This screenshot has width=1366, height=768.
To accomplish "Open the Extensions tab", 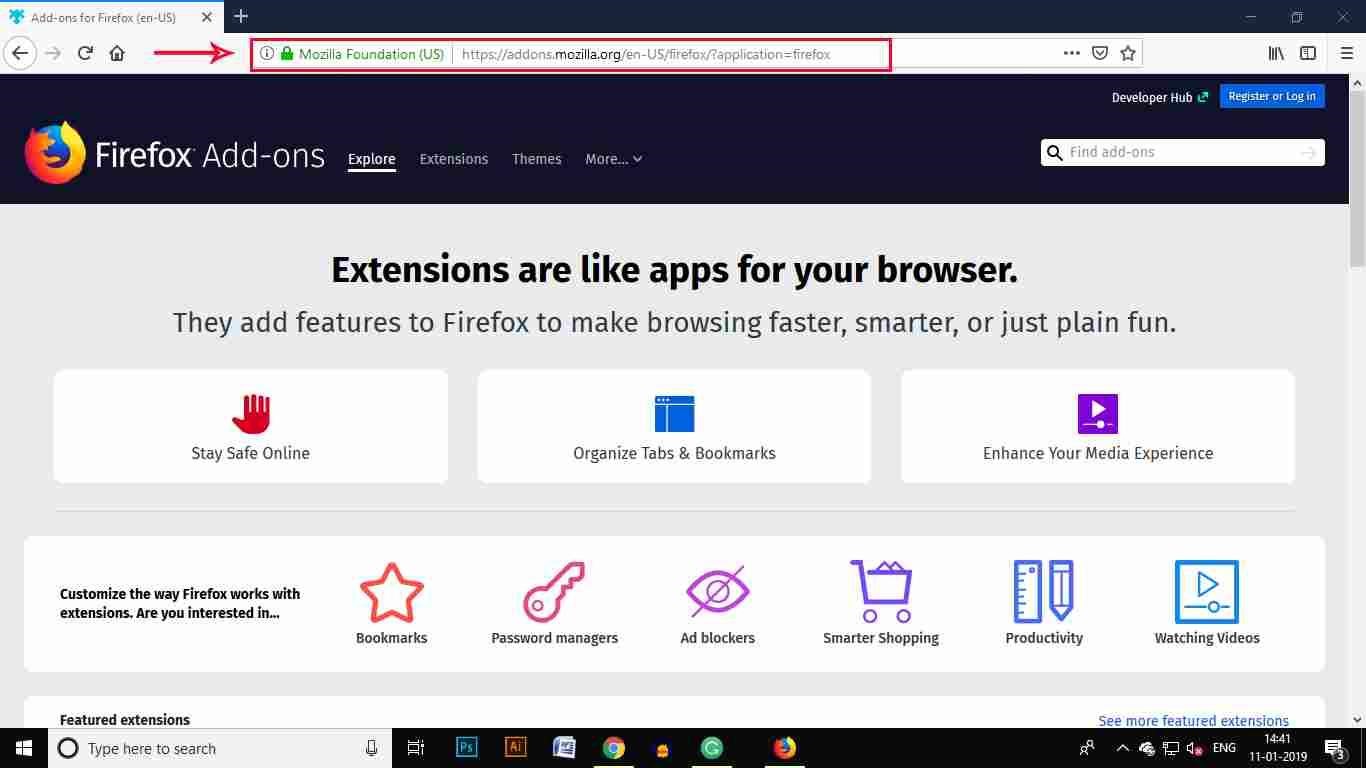I will pyautogui.click(x=454, y=159).
